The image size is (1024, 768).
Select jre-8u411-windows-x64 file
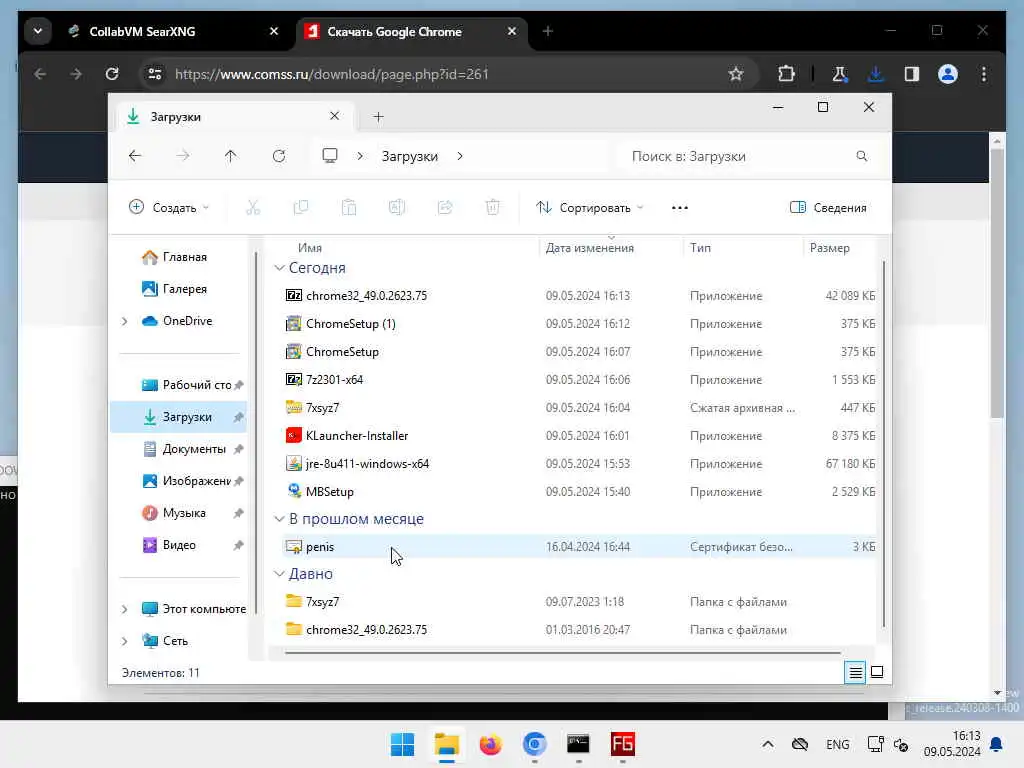(579, 464)
